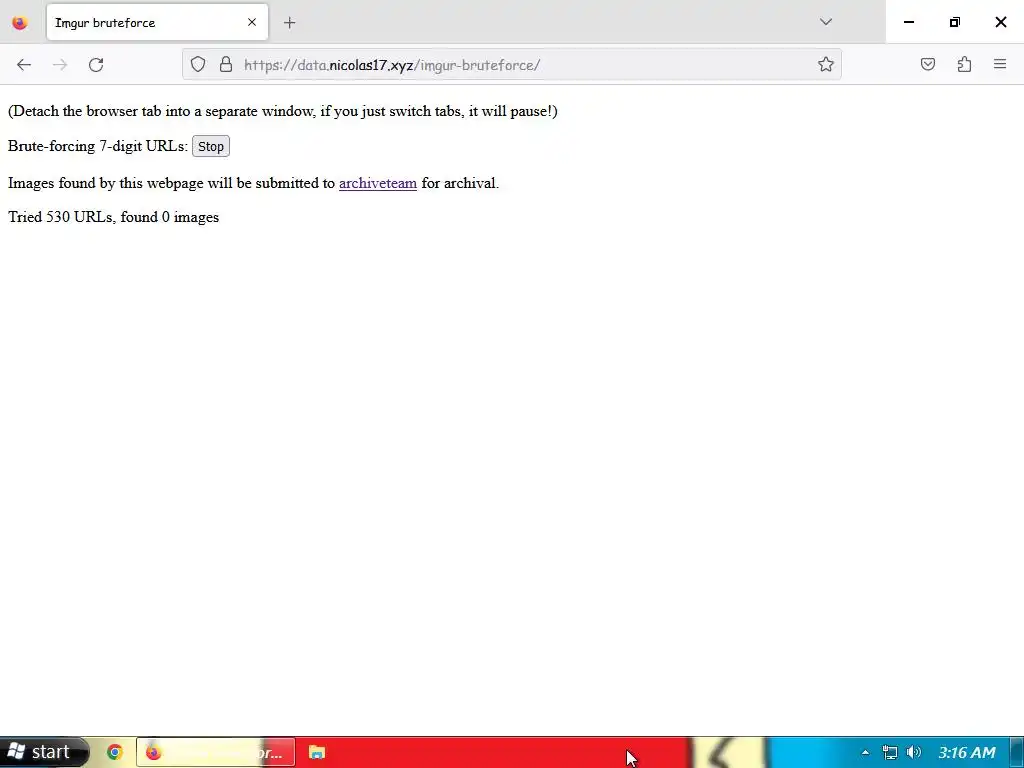The image size is (1024, 768).
Task: Open the tracking protection shield icon
Action: coord(198,65)
